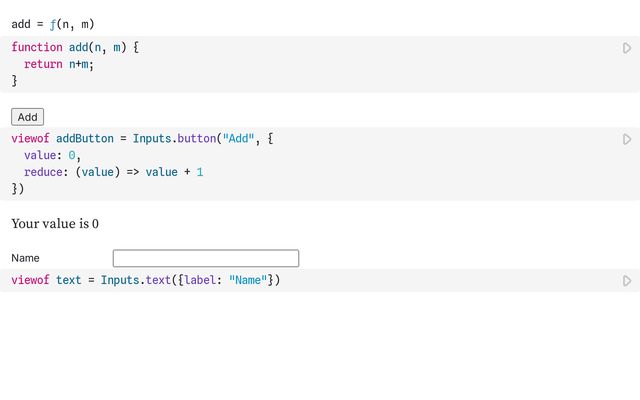Click the Name label beside the input
Screen dimensions: 640x400
click(x=26, y=258)
